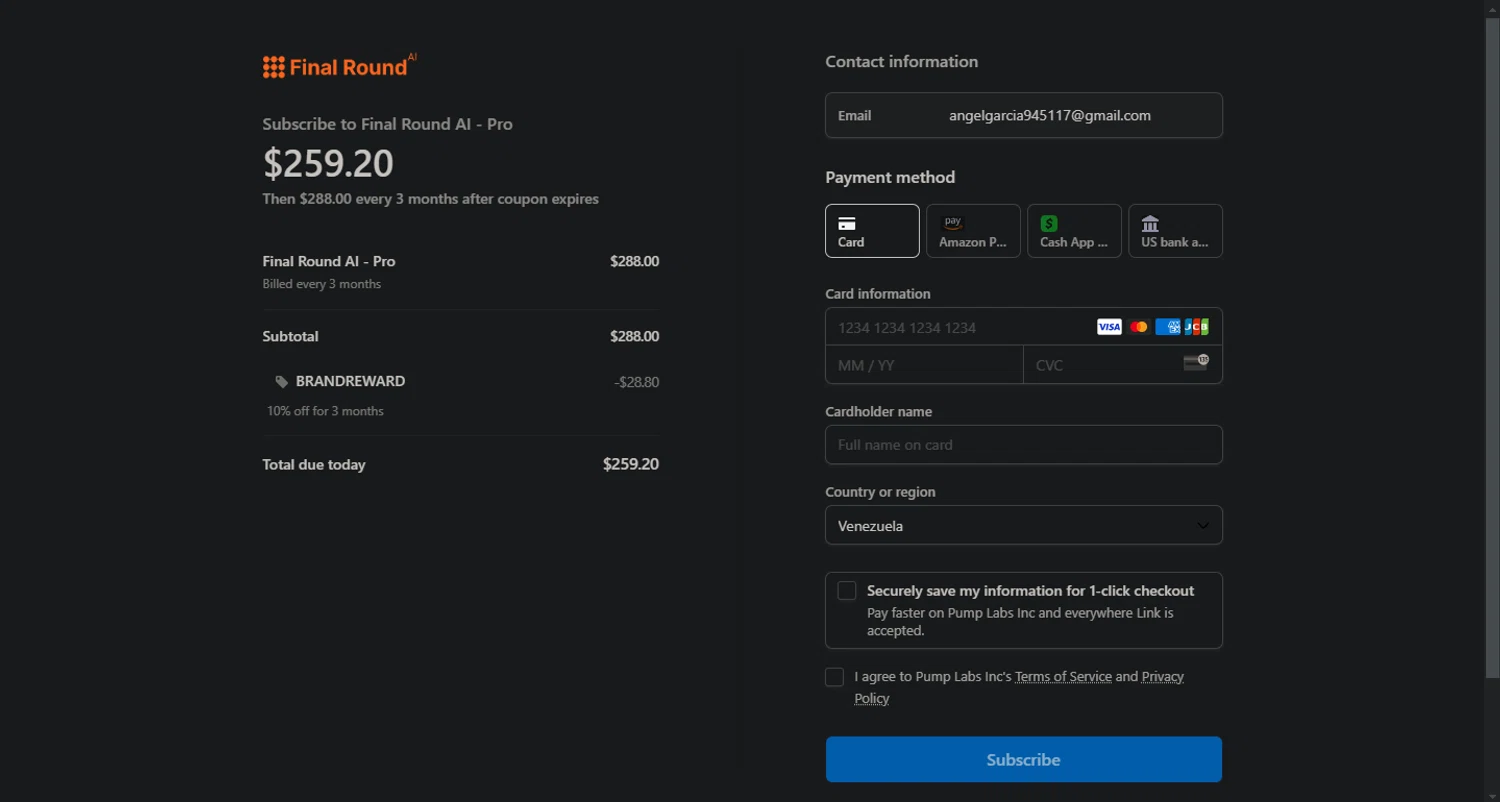Click the Final Round AI logo

tap(339, 66)
